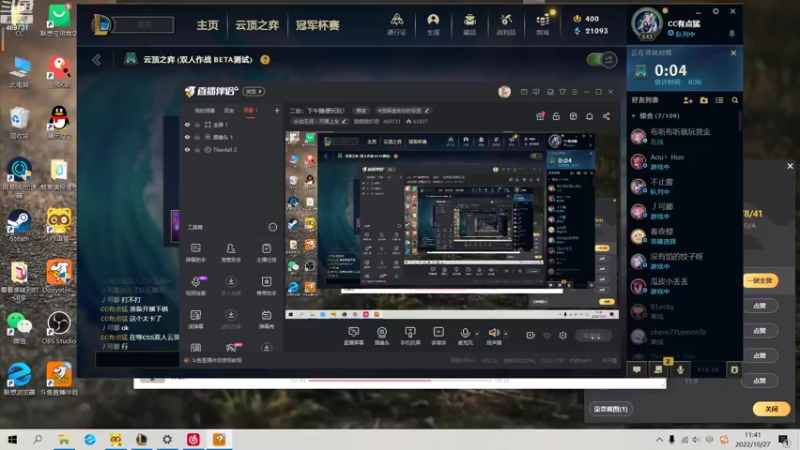800x450 pixels.
Task: Open the speaker options arrow
Action: click(x=506, y=334)
